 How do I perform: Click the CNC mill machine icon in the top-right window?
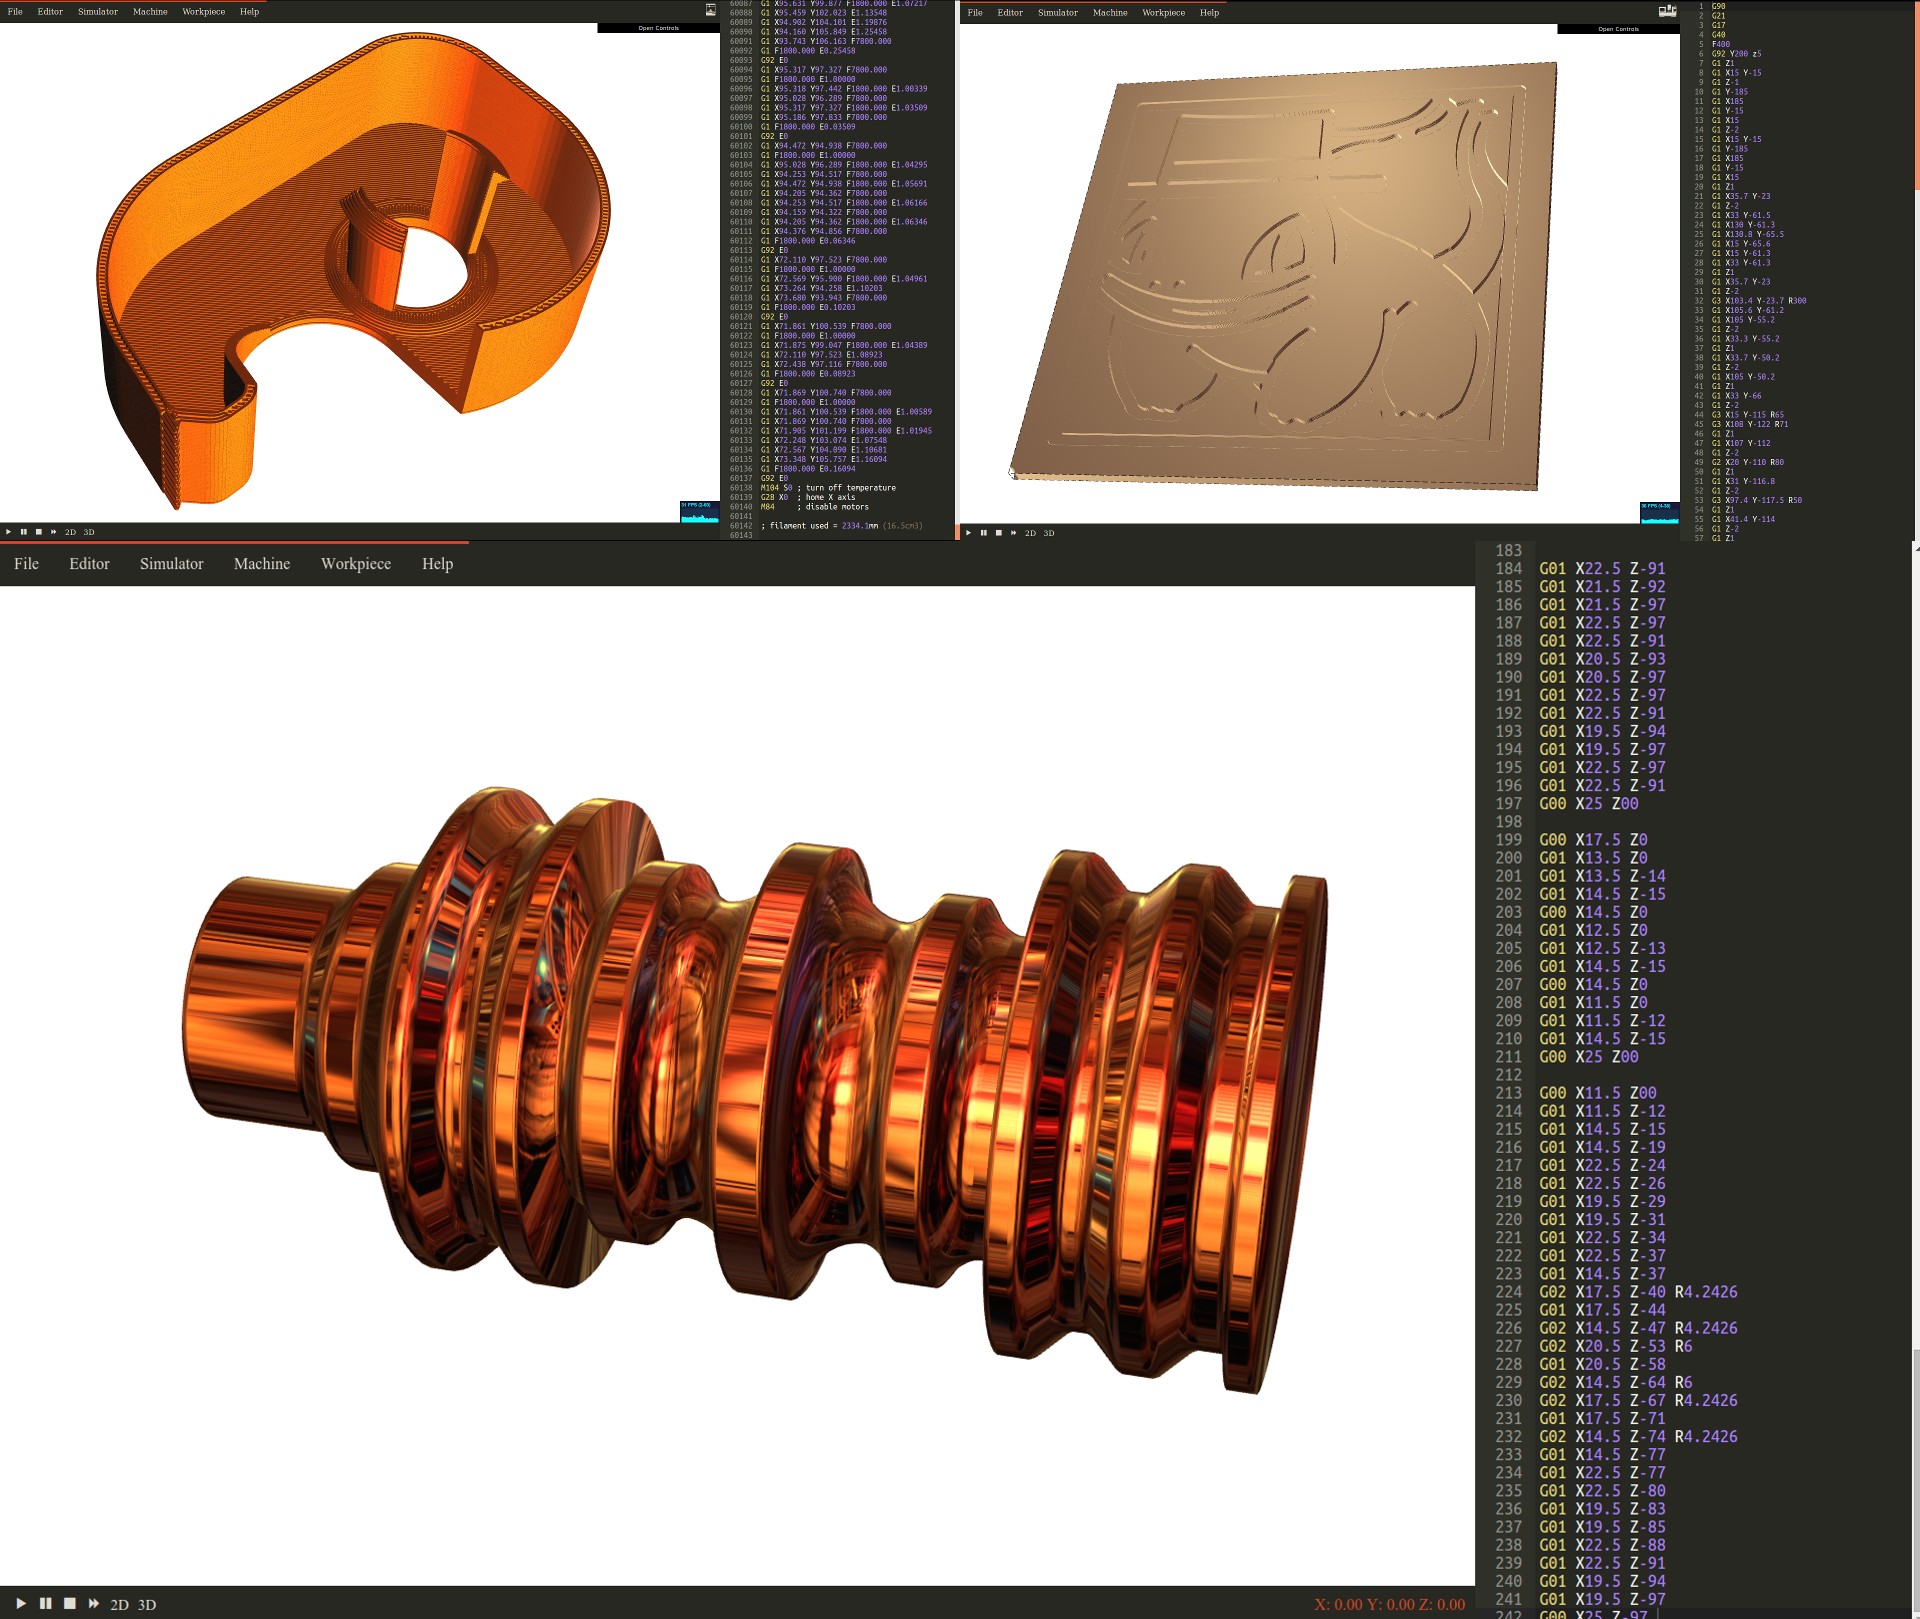point(1667,11)
